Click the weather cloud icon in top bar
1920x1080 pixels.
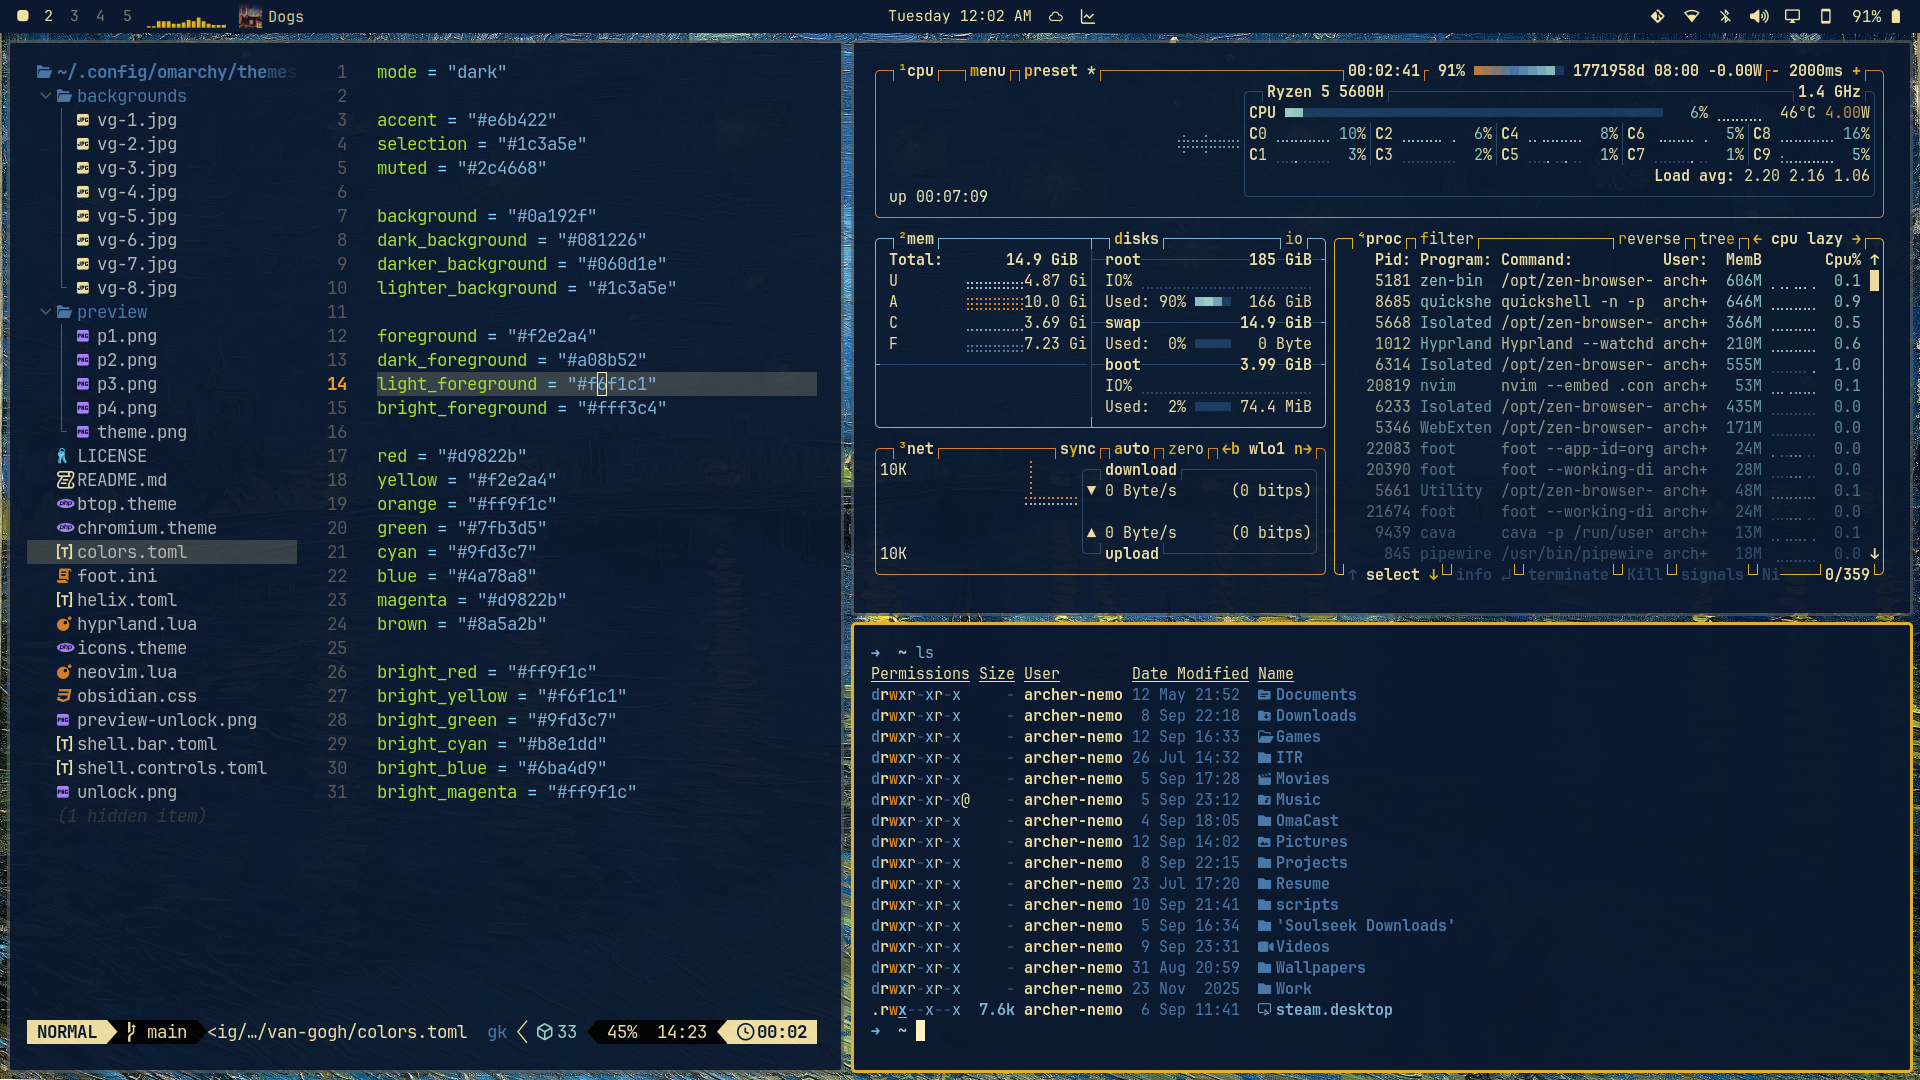(1055, 16)
